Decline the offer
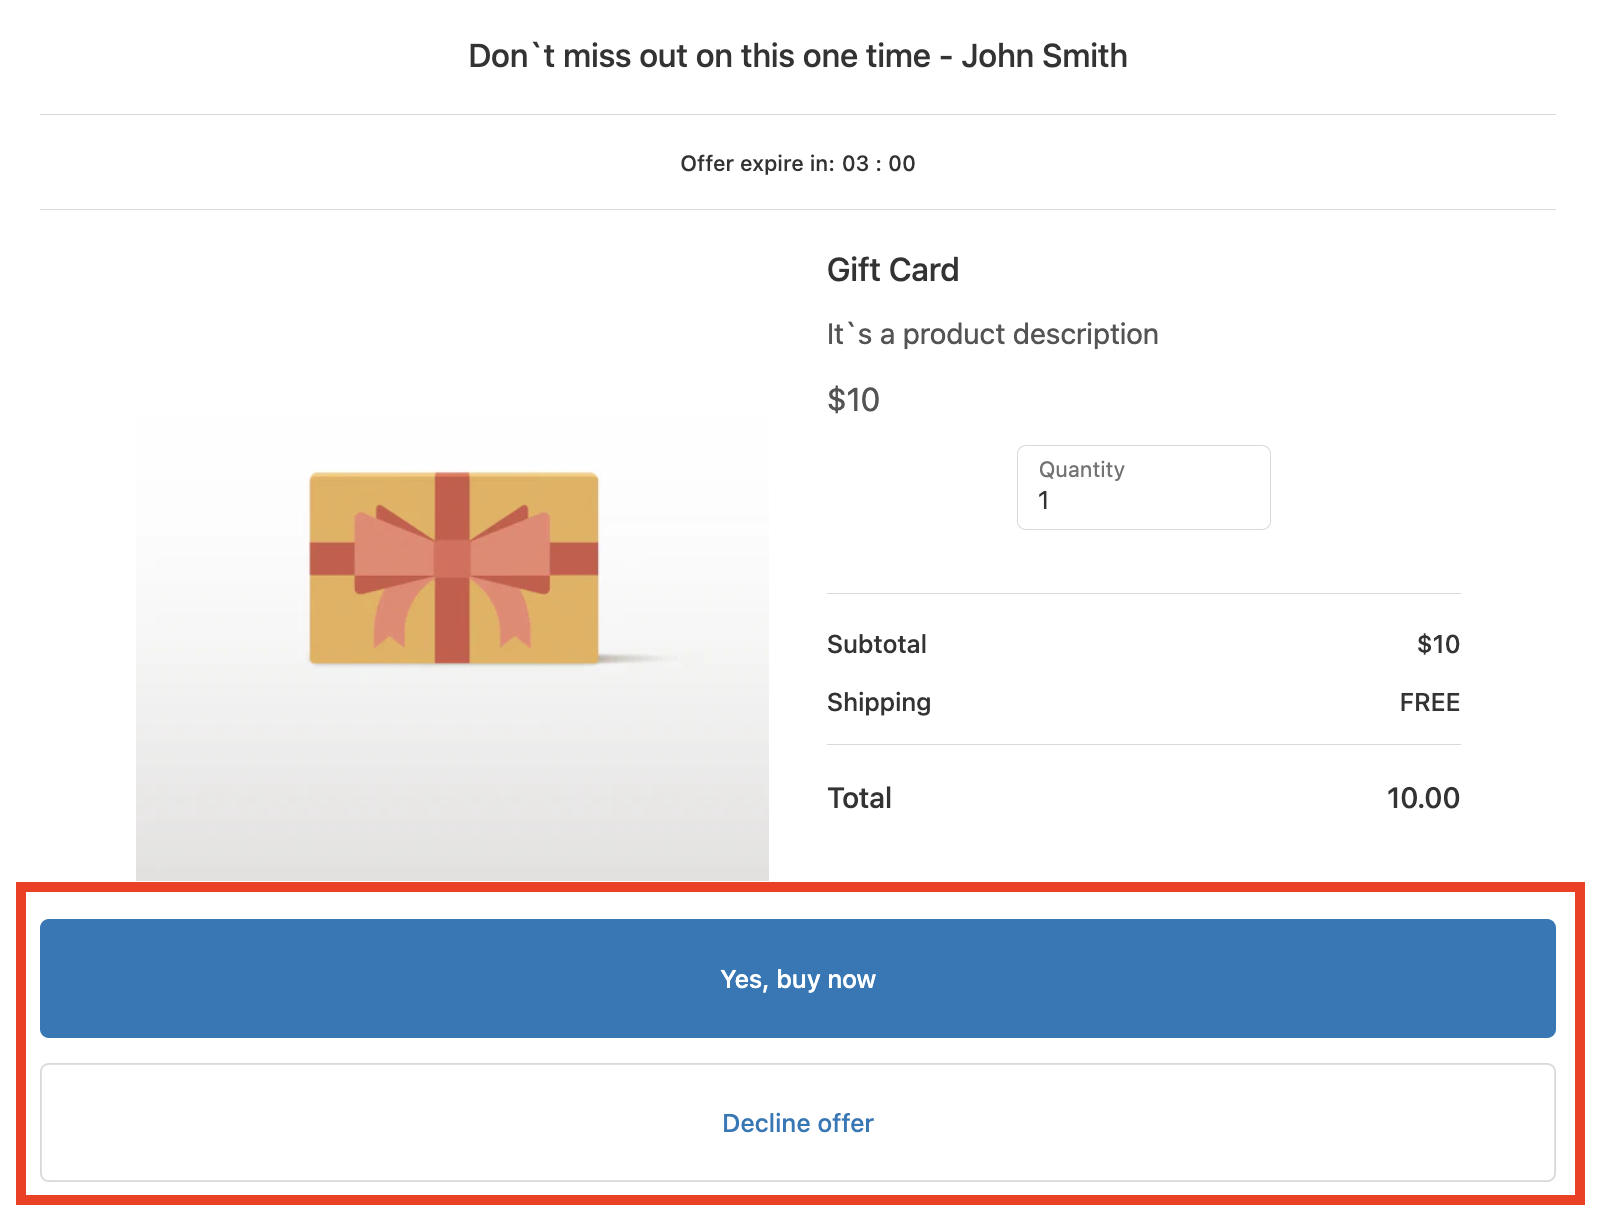This screenshot has width=1608, height=1218. click(x=797, y=1123)
